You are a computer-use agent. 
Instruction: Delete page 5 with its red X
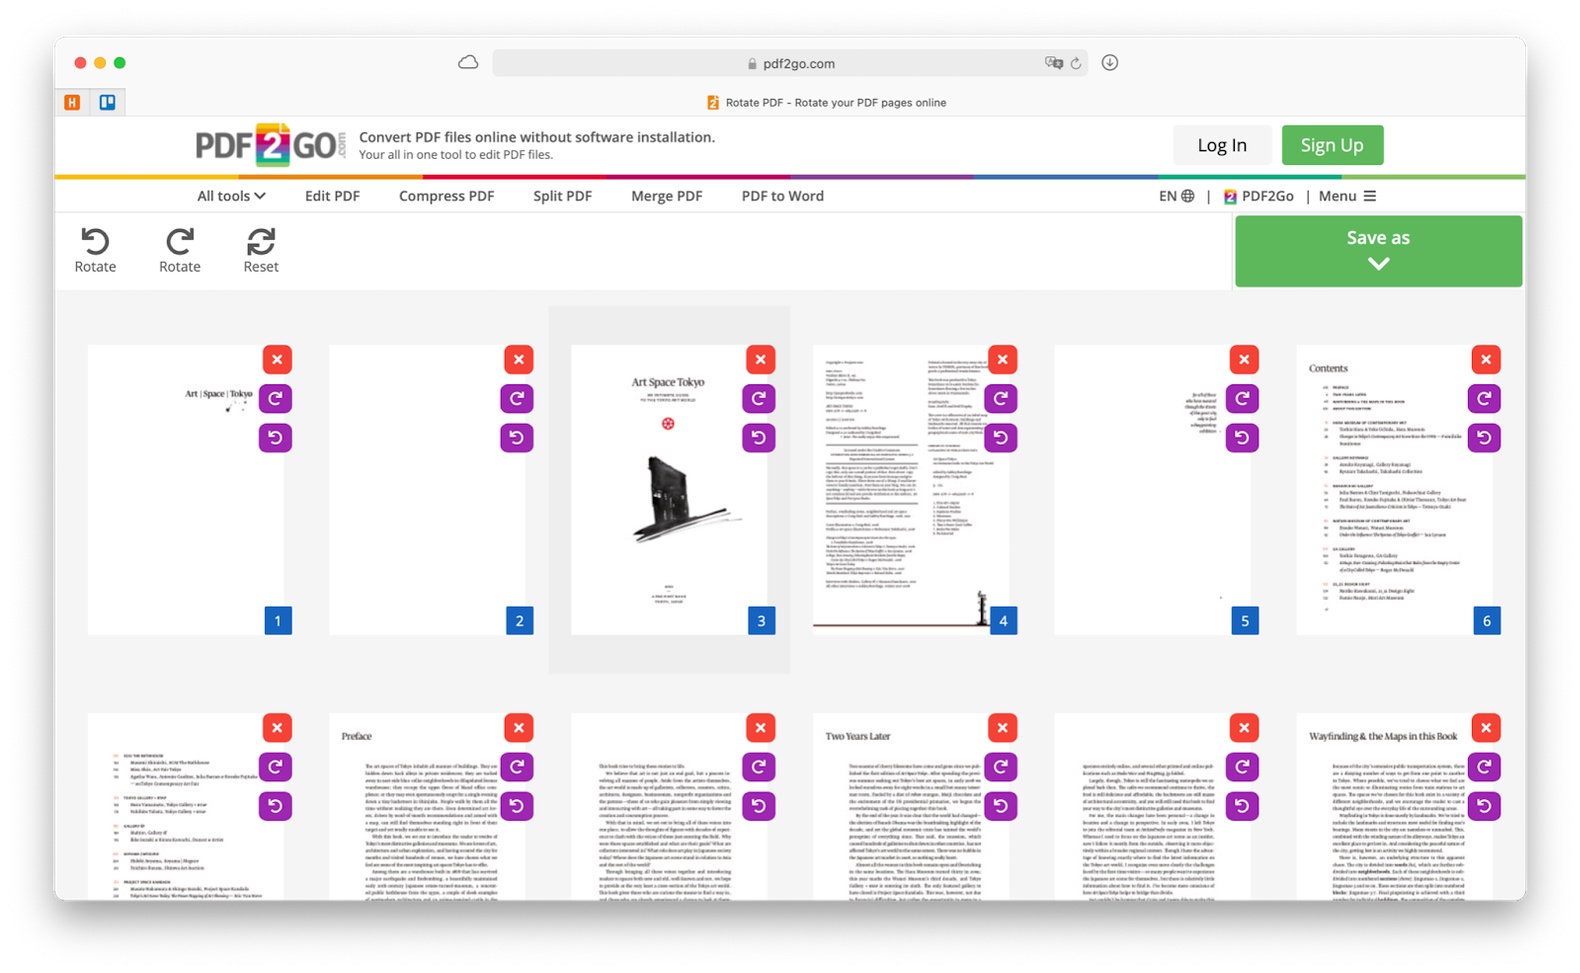click(x=1244, y=359)
